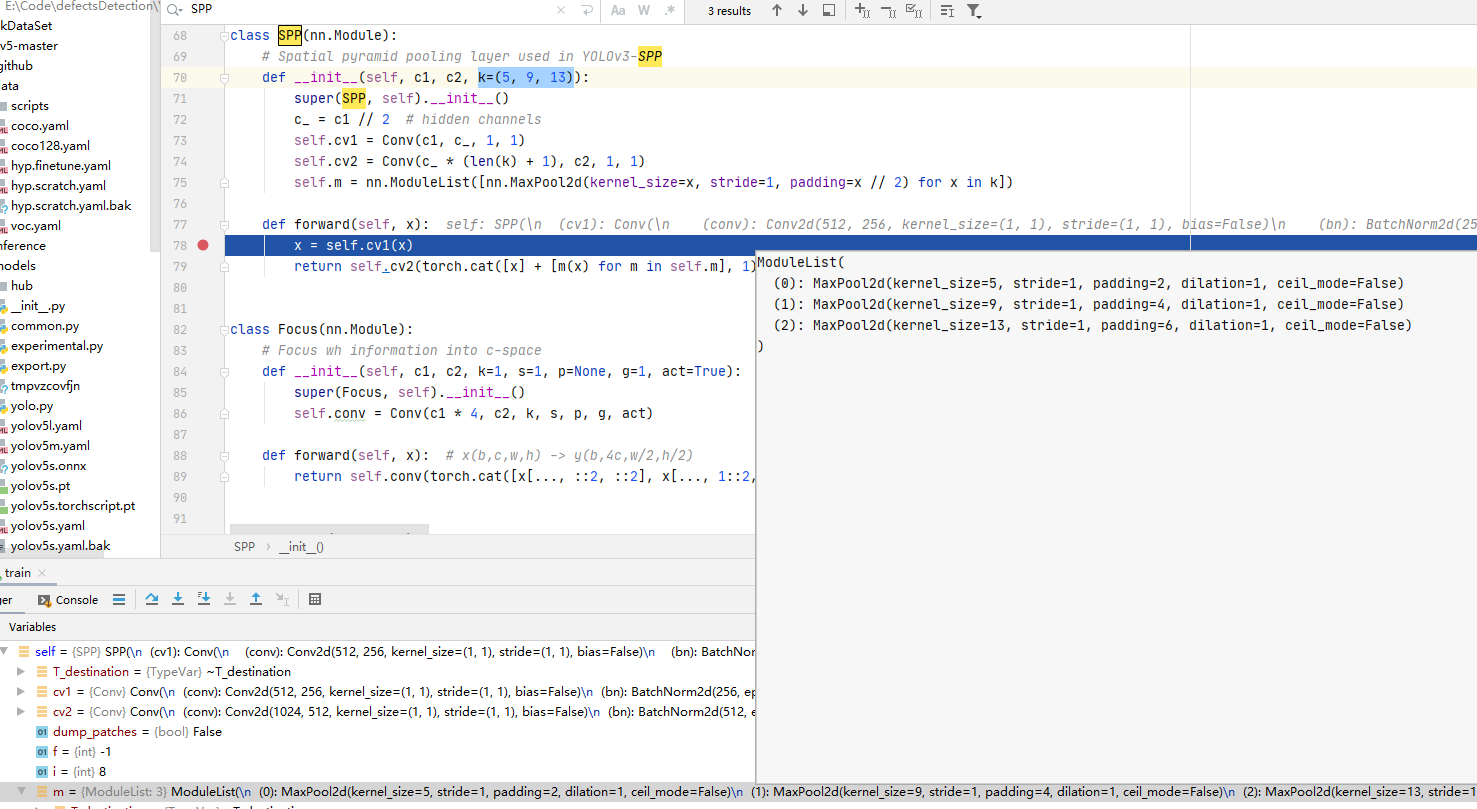The height and width of the screenshot is (809, 1477).
Task: Add selection for next occurrence
Action: click(x=862, y=10)
